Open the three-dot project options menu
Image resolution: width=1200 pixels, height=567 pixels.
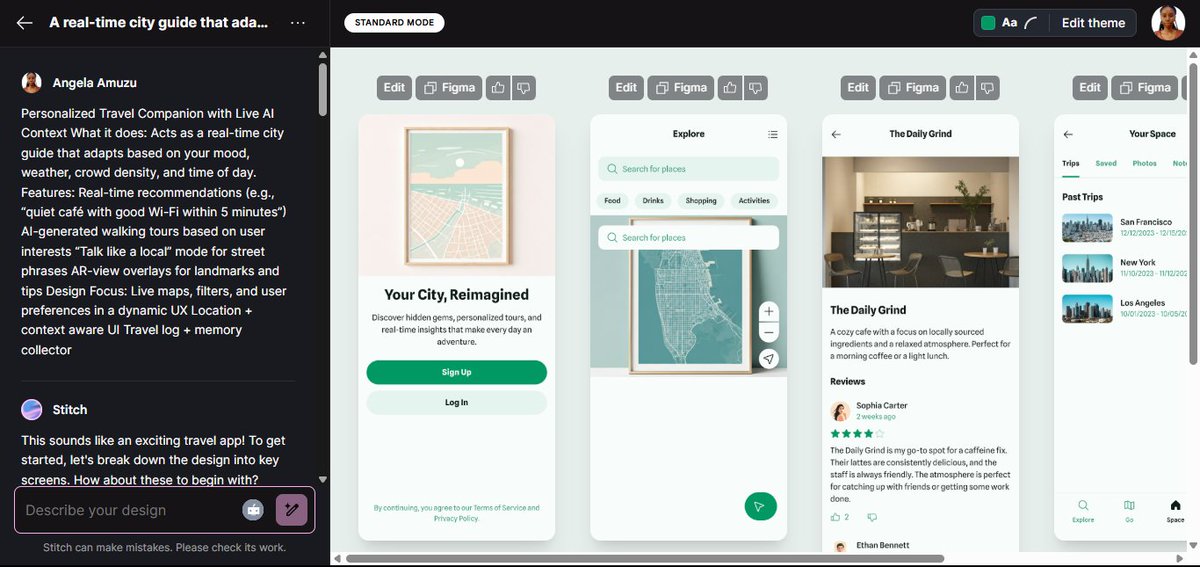pyautogui.click(x=298, y=23)
